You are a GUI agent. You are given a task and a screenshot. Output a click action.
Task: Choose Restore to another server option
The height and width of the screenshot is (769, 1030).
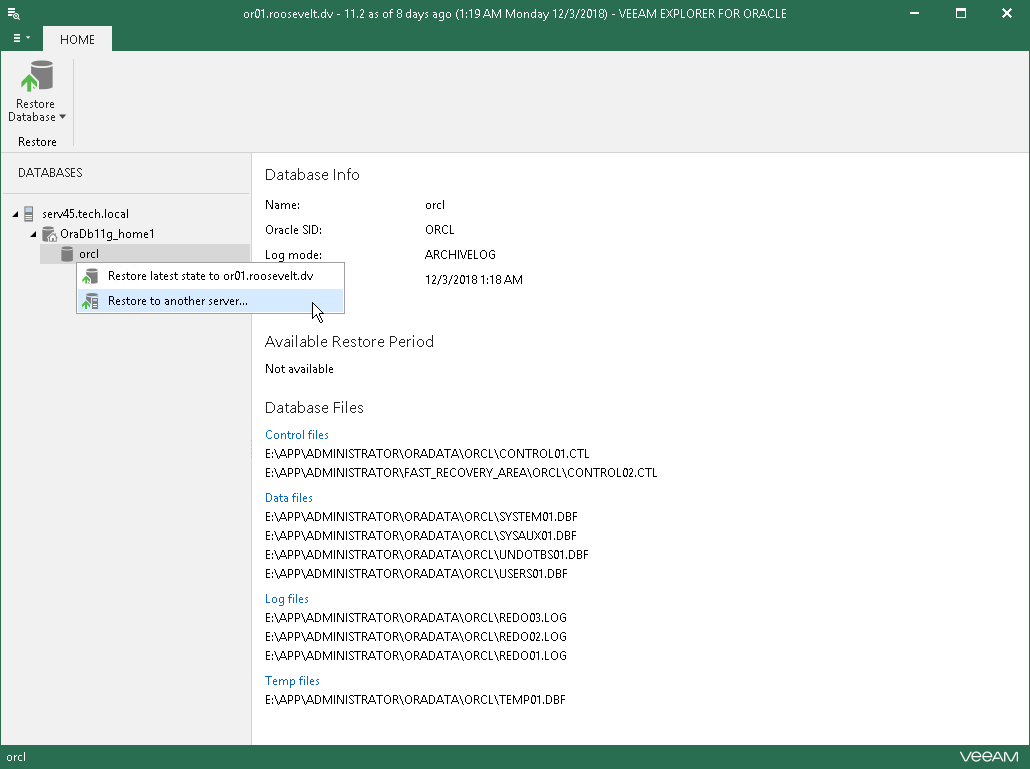[x=177, y=301]
